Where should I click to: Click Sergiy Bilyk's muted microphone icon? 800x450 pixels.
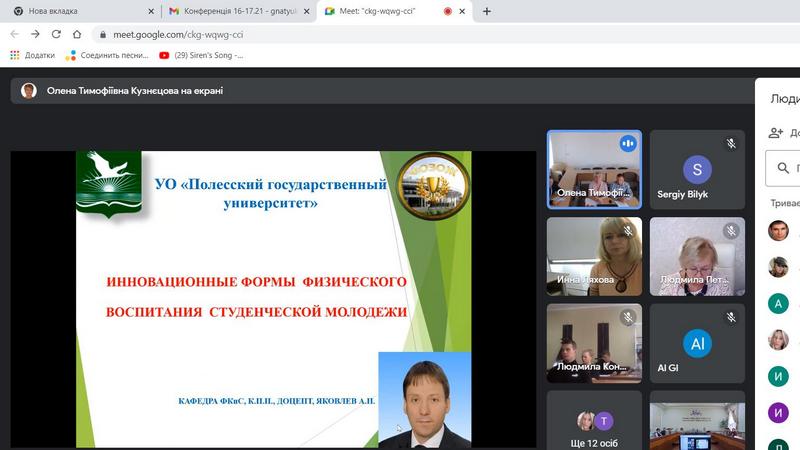[x=731, y=144]
